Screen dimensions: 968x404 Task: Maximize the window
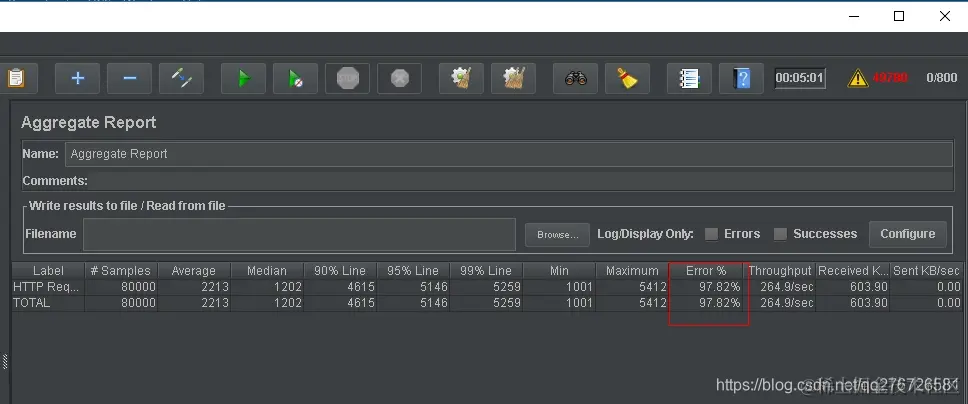(x=899, y=16)
